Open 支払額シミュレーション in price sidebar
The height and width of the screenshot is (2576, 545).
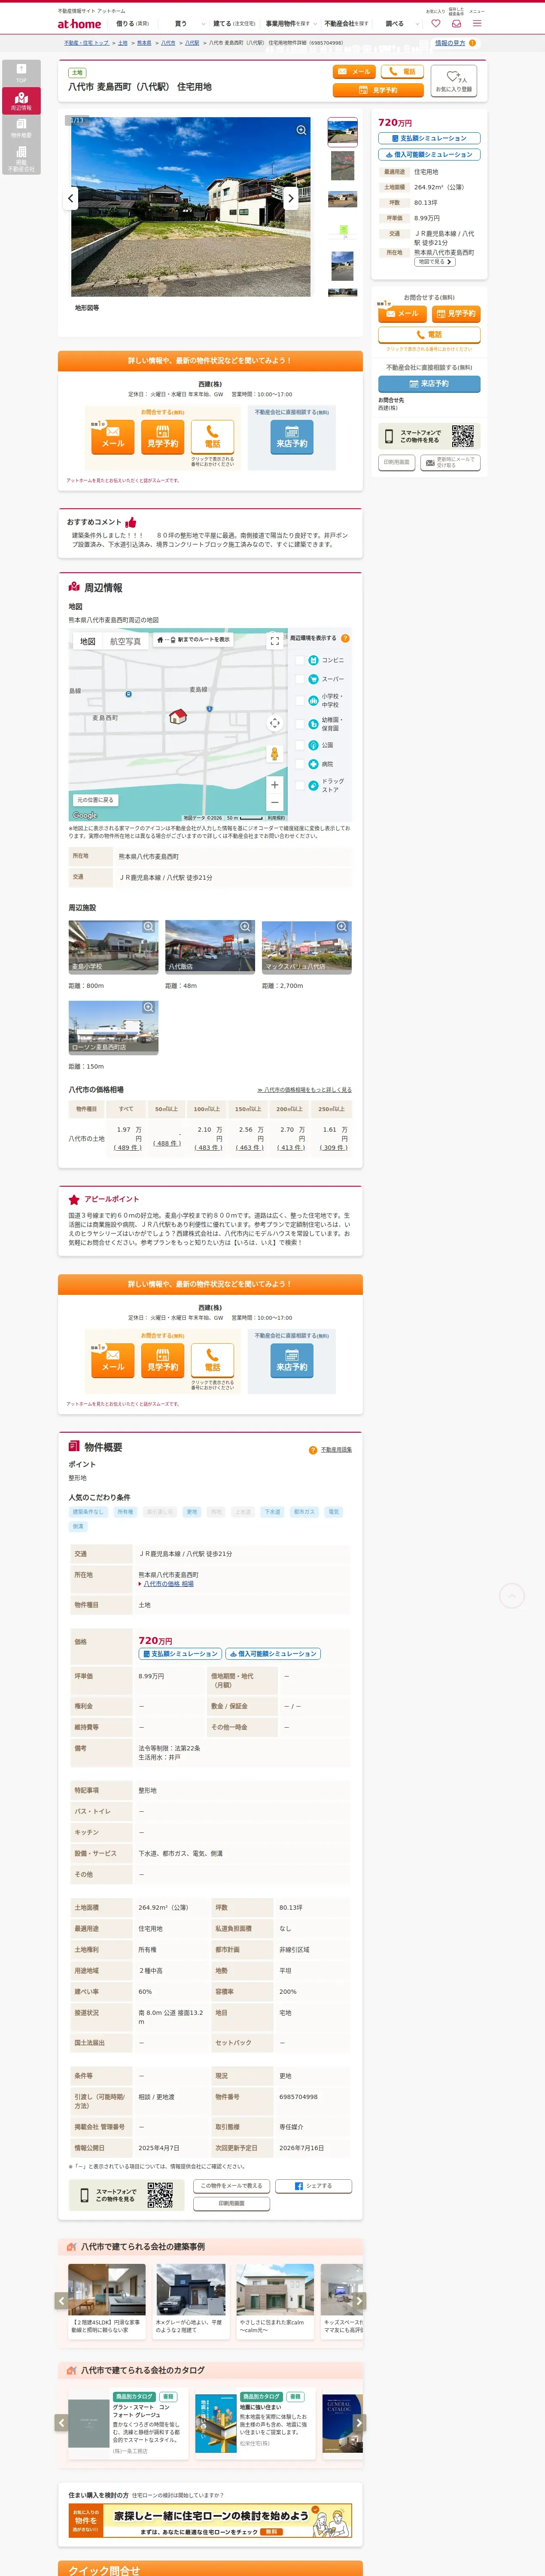click(x=429, y=138)
